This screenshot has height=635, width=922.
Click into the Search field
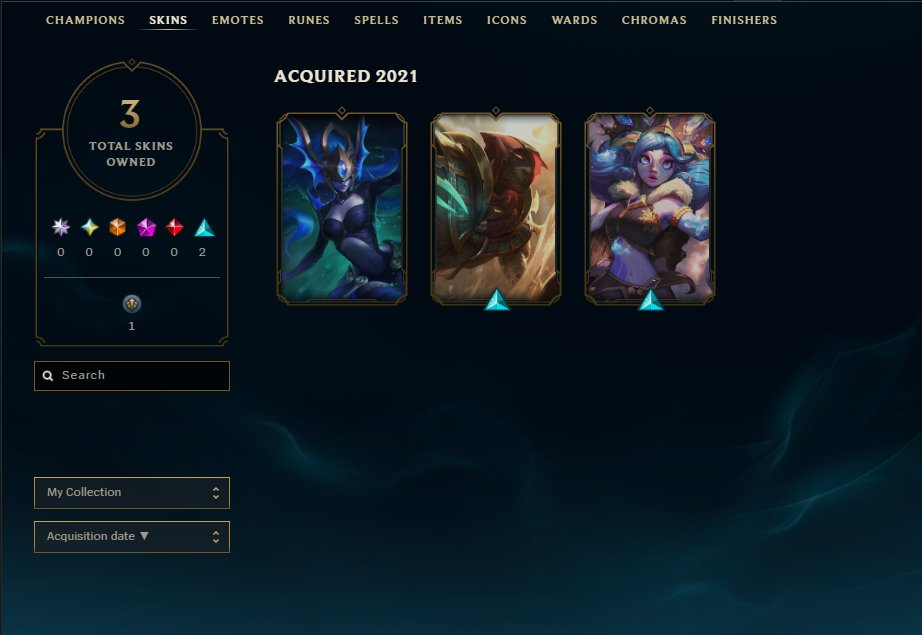coord(132,376)
